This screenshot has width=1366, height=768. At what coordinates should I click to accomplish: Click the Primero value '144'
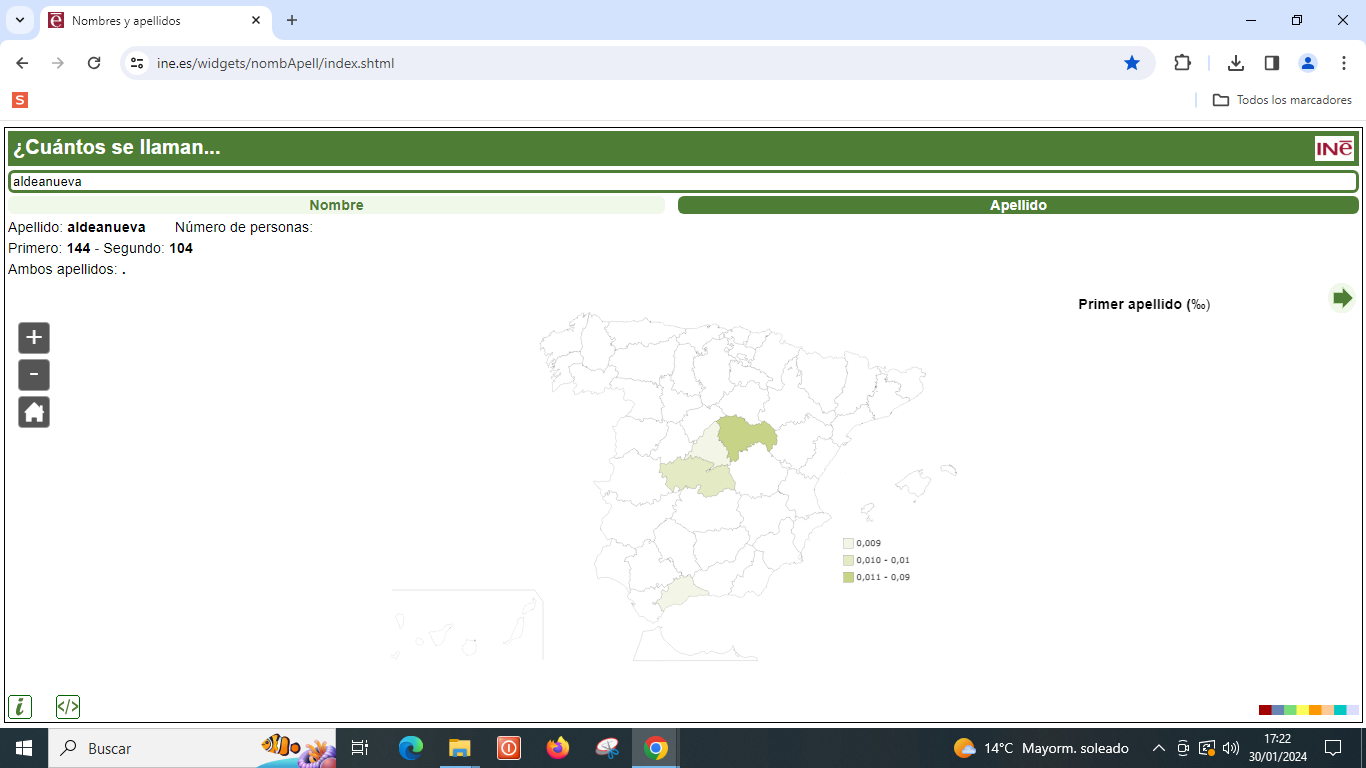click(x=79, y=248)
